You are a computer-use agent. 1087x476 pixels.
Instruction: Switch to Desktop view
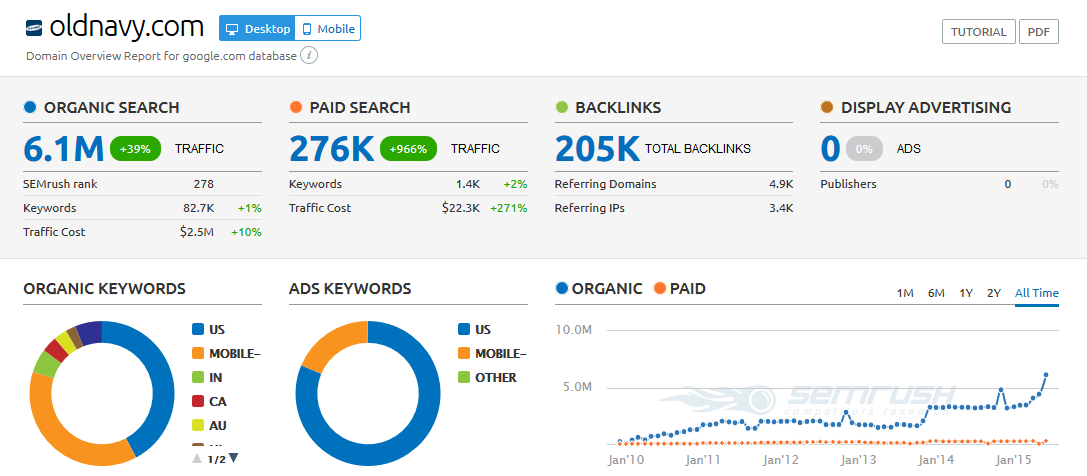point(257,28)
